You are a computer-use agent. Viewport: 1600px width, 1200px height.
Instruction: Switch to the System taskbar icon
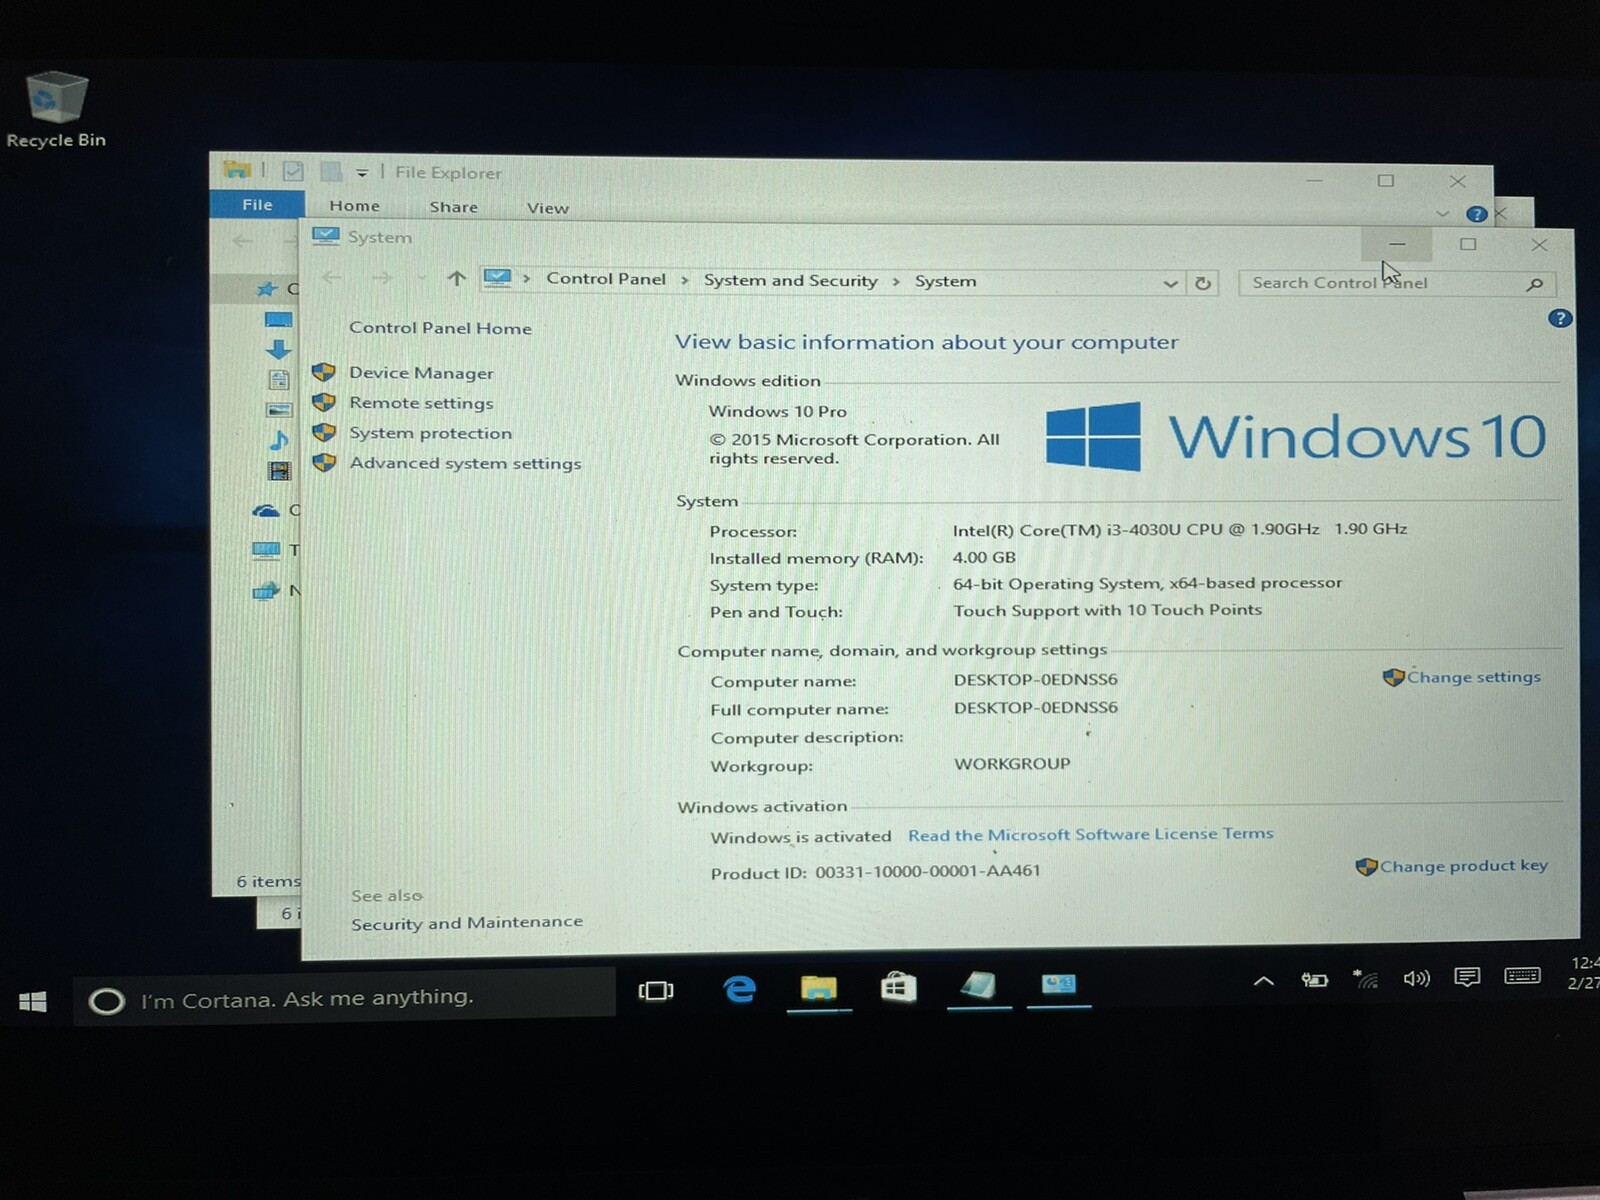1059,985
